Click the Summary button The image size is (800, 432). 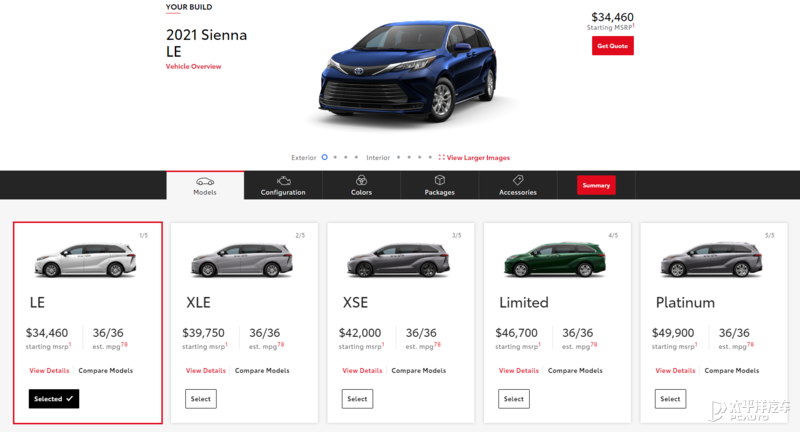point(596,185)
